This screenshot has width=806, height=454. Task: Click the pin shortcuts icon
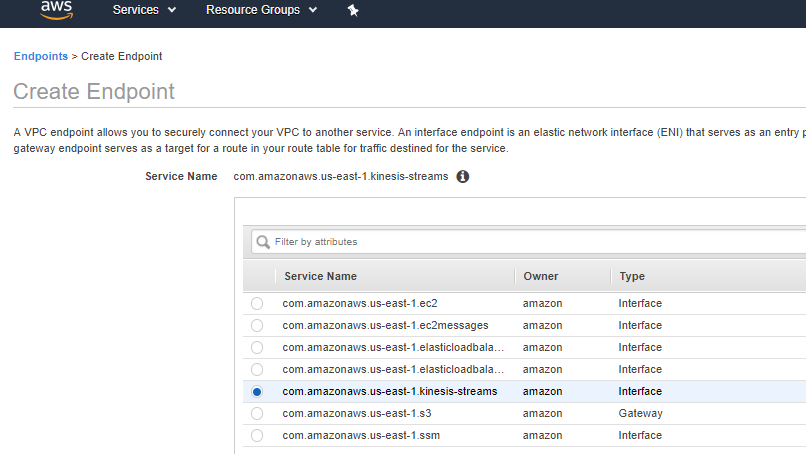click(352, 10)
